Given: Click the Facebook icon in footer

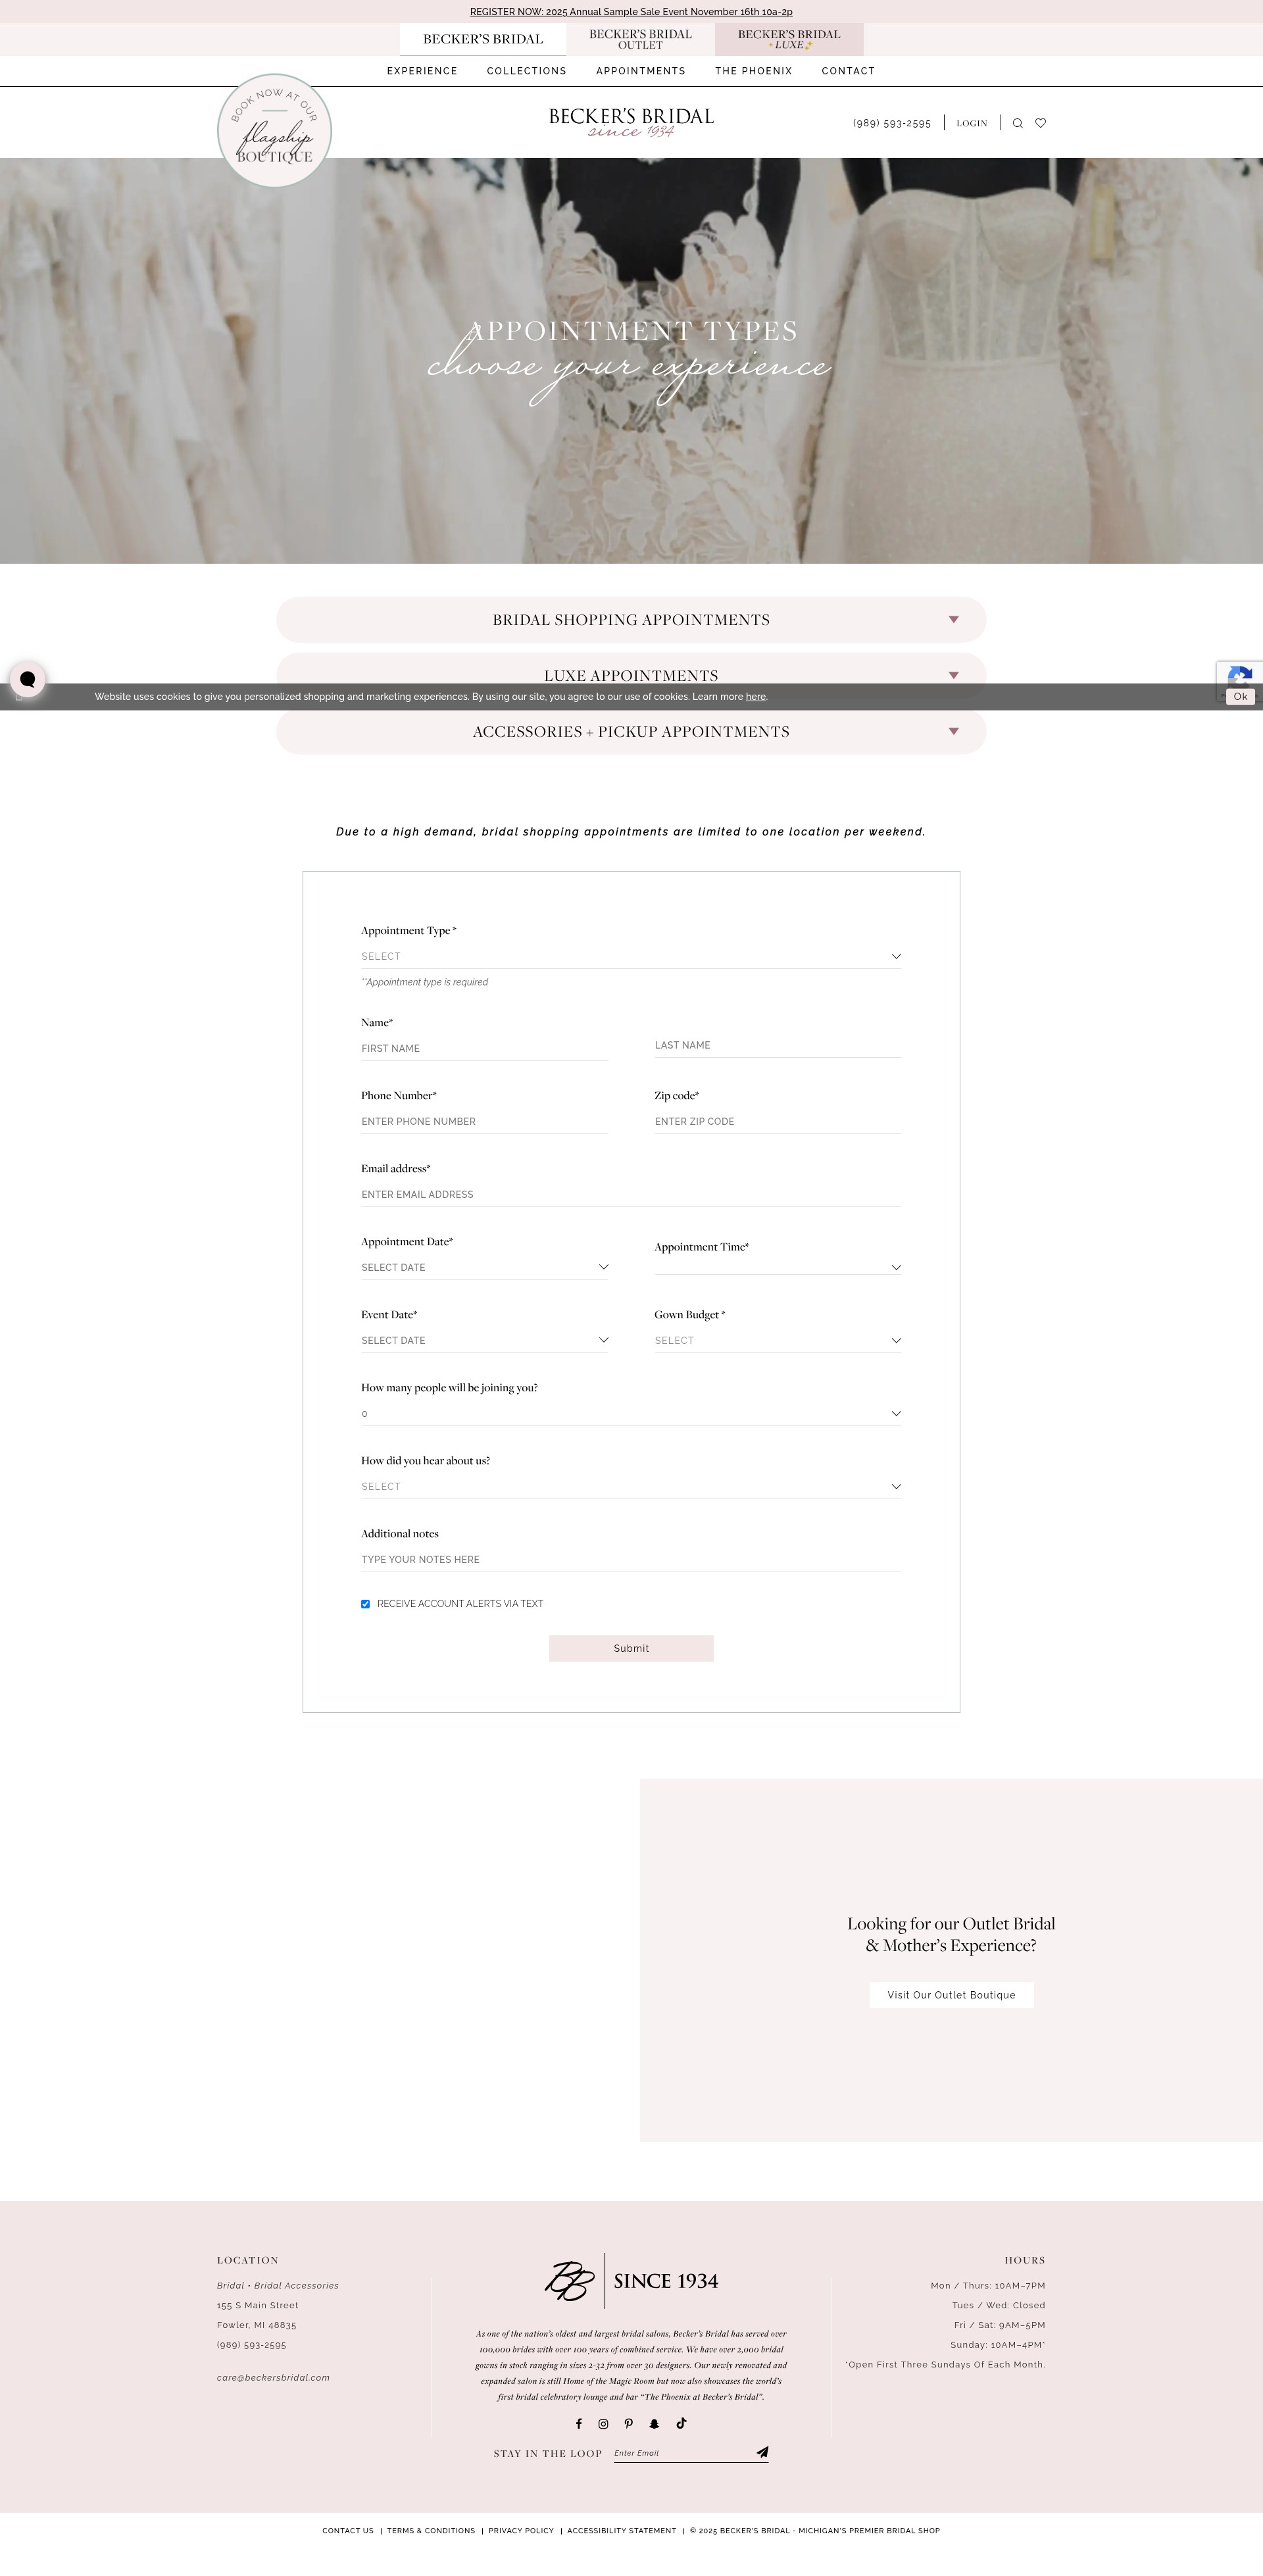Looking at the screenshot, I should [x=578, y=2423].
